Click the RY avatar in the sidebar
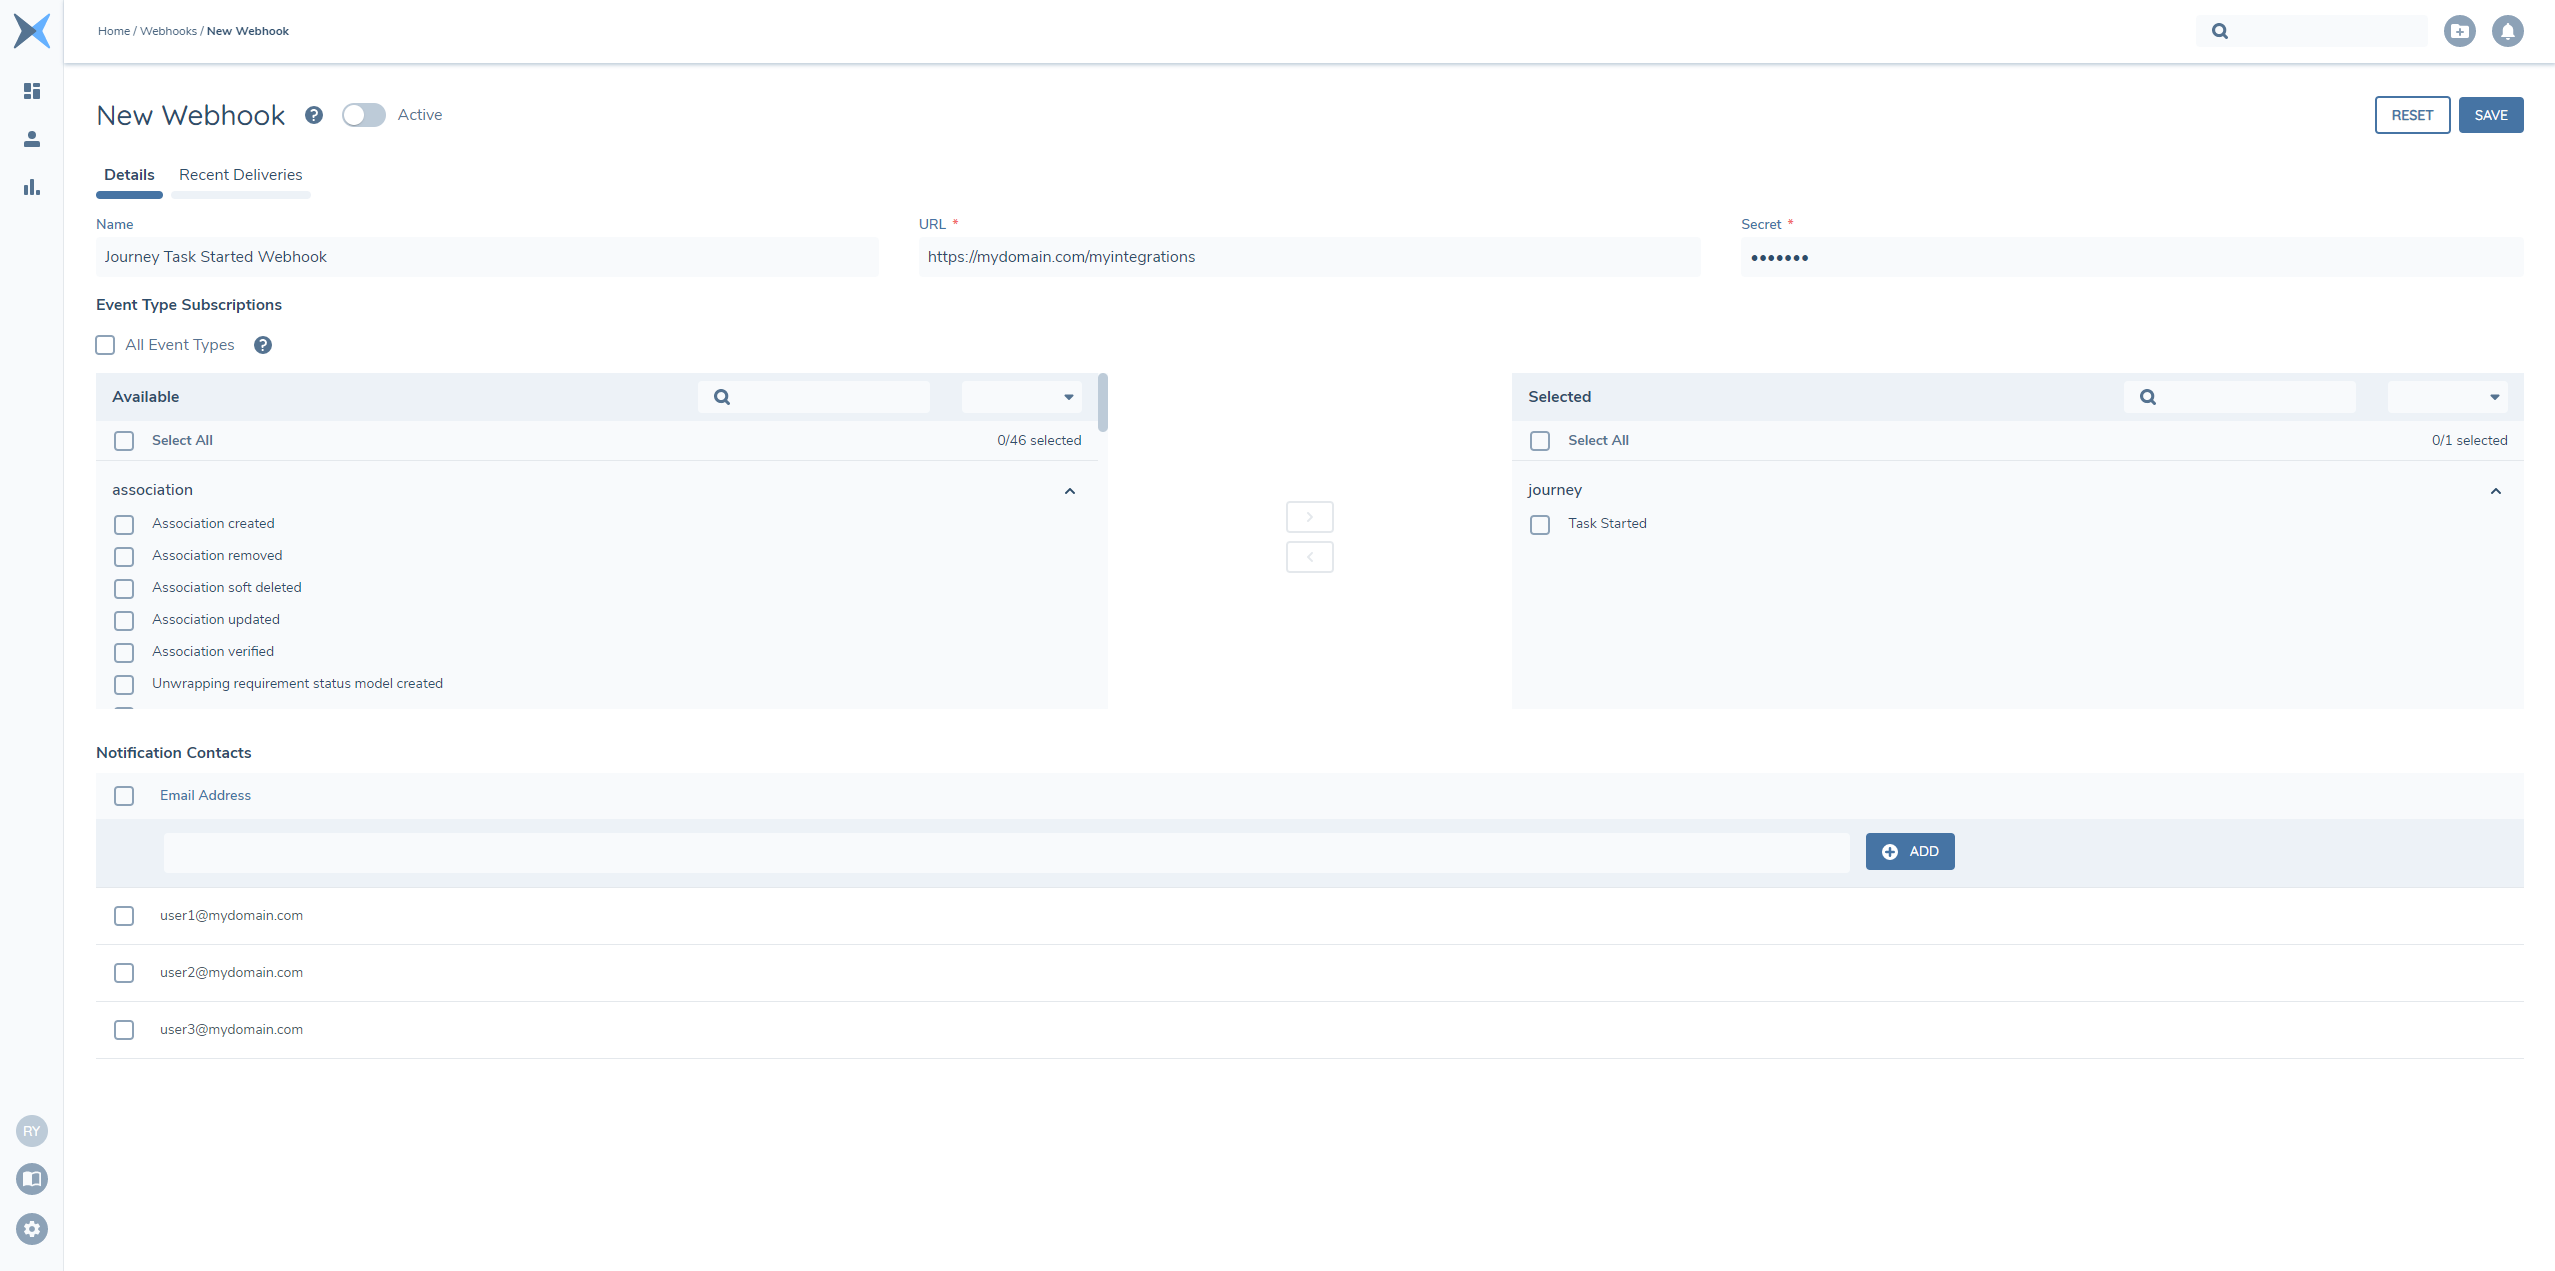 click(32, 1131)
